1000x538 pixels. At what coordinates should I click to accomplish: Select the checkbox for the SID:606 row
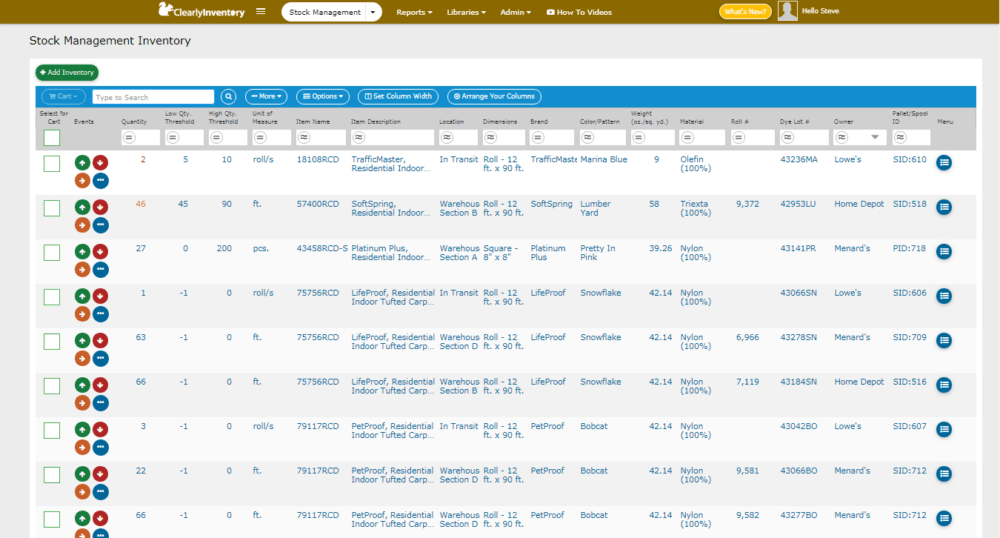click(52, 297)
